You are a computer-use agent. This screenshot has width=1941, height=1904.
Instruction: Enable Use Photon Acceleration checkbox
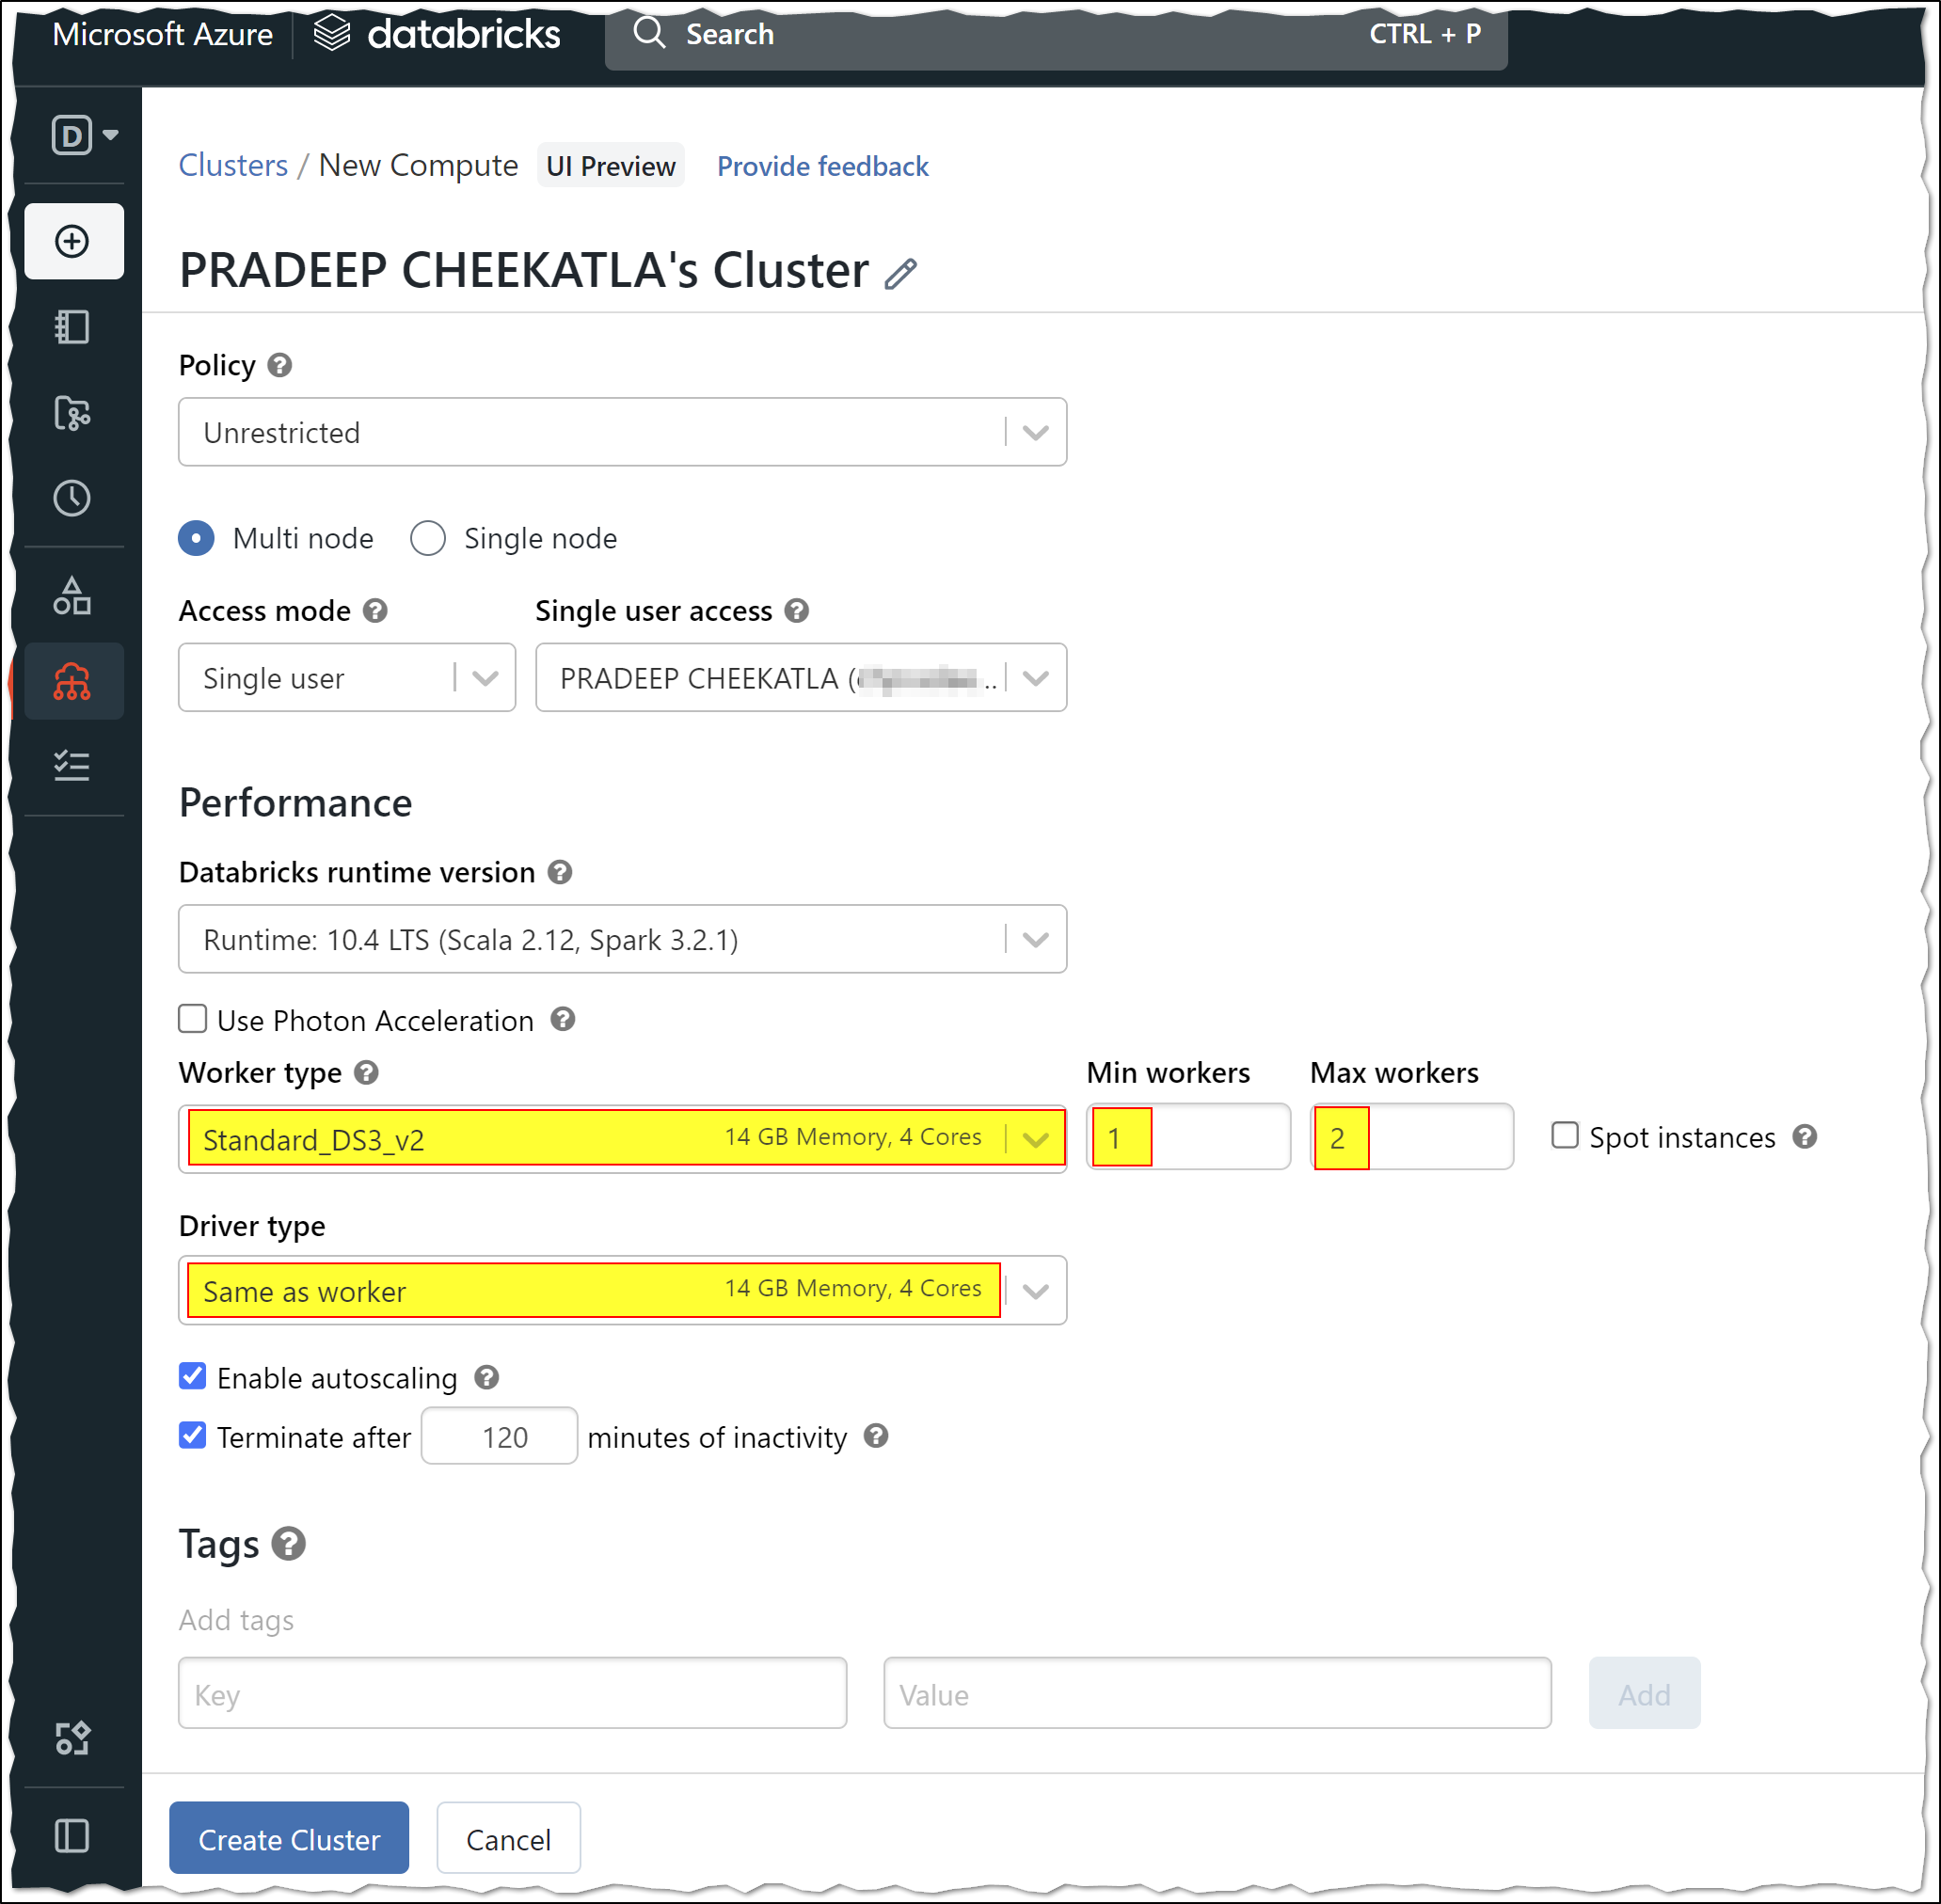193,1019
